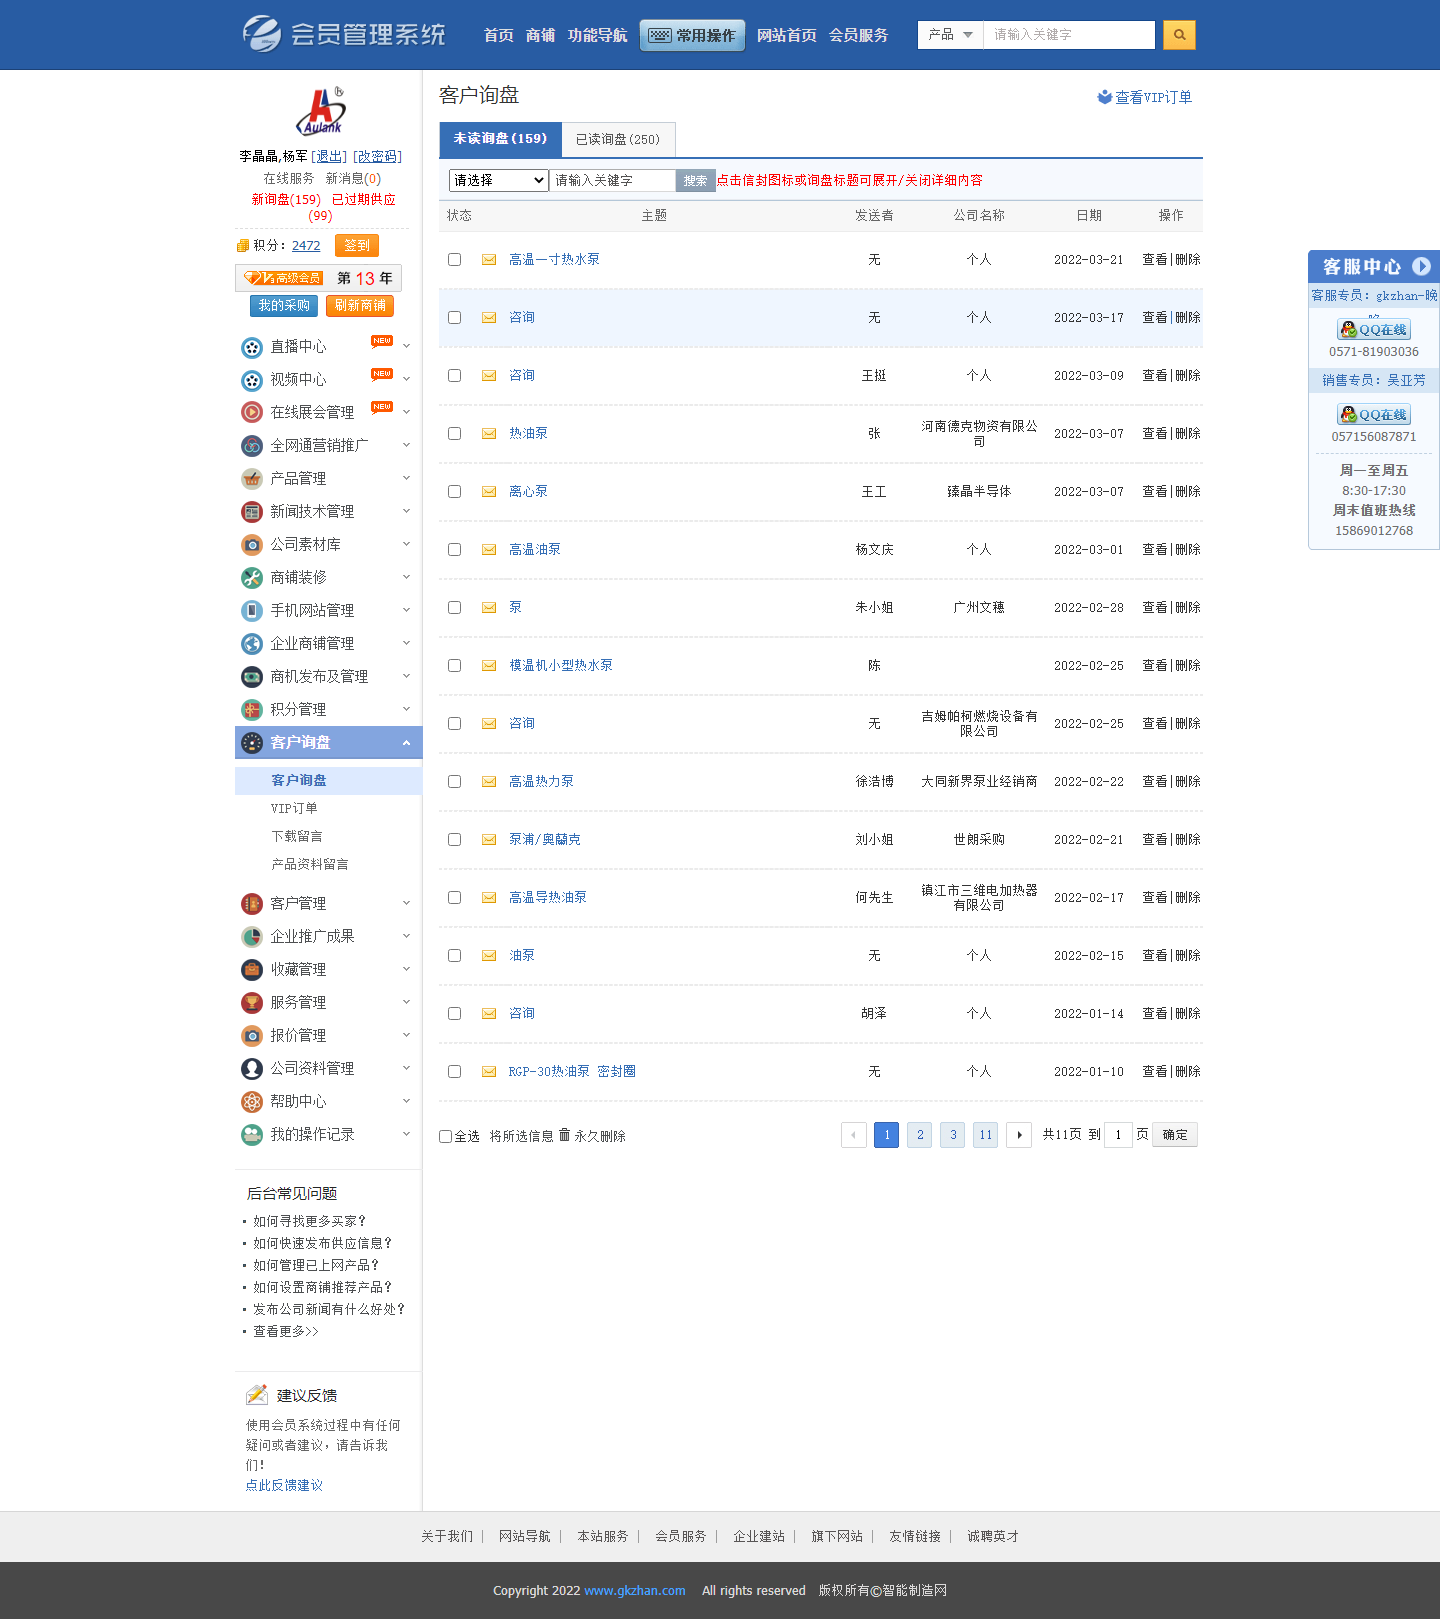Check the box for 高温一寸热水泵 inquiry
Image resolution: width=1440 pixels, height=1619 pixels.
click(x=455, y=260)
